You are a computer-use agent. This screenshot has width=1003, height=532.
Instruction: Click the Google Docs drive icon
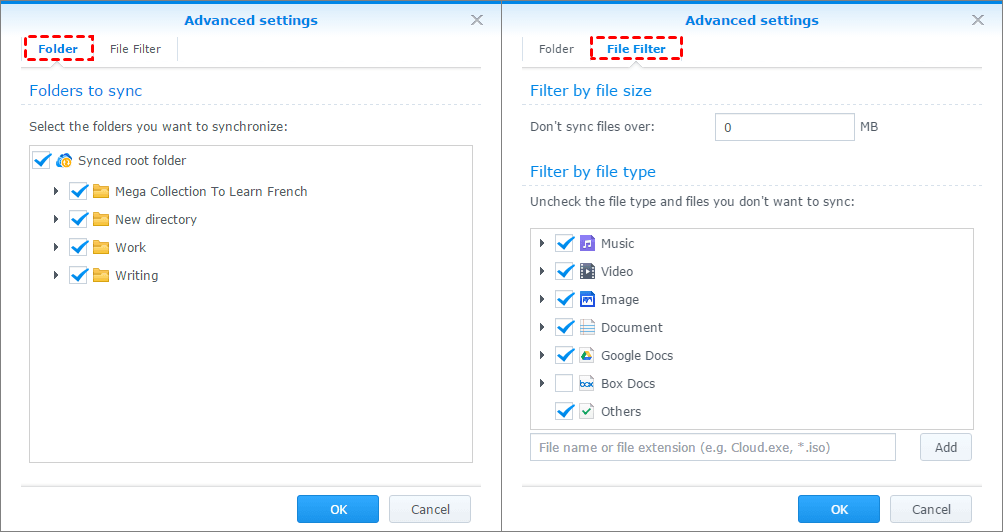[587, 355]
